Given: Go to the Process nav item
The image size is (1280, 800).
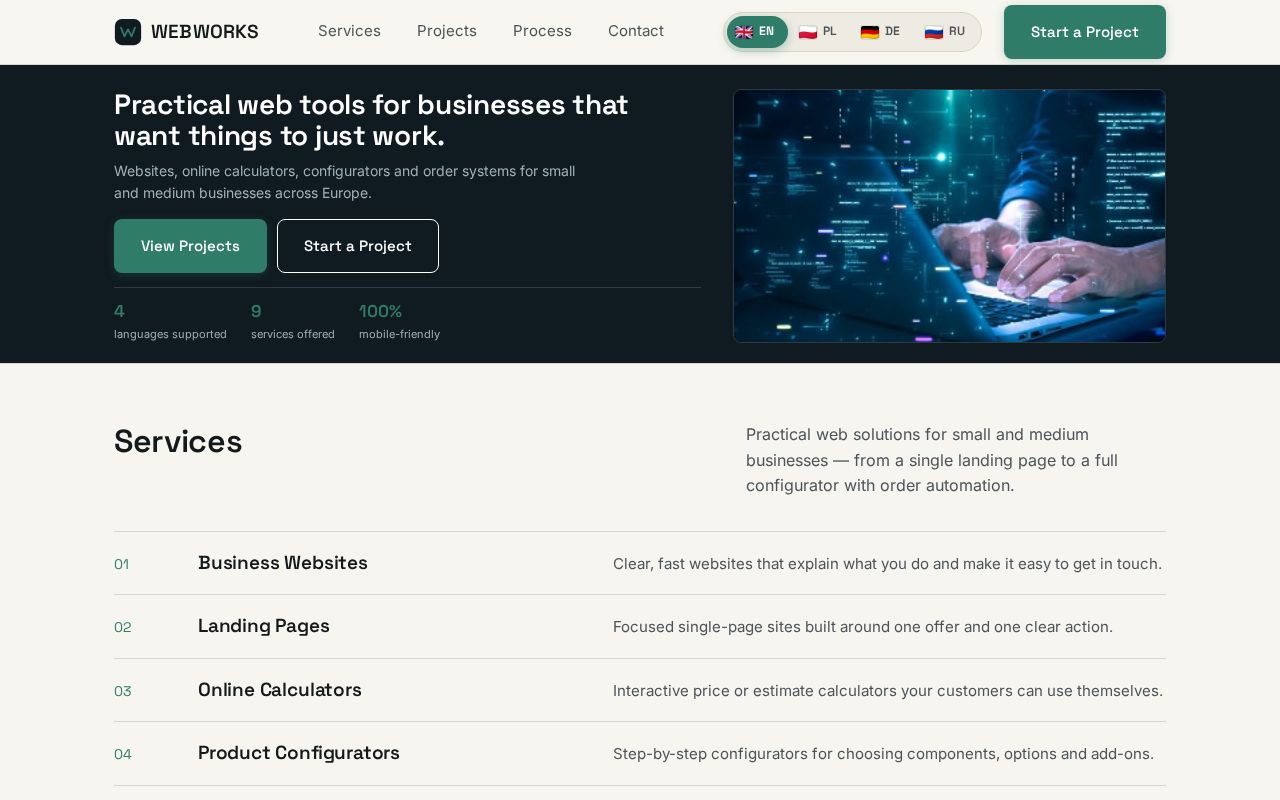Looking at the screenshot, I should (x=542, y=31).
